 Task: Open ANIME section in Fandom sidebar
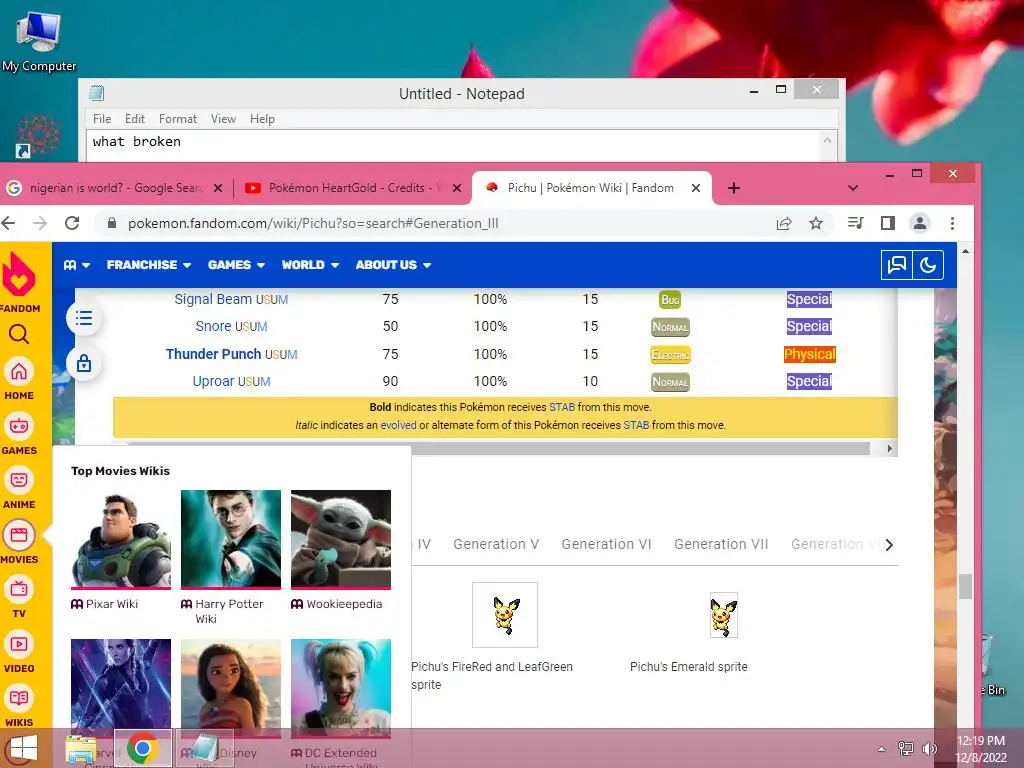pyautogui.click(x=19, y=488)
